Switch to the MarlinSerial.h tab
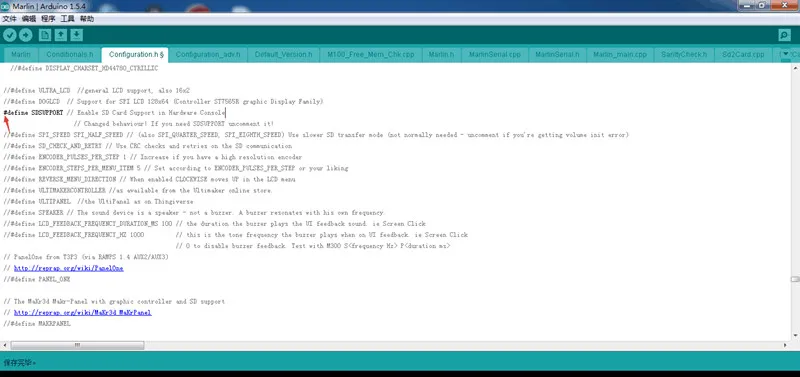Image resolution: width=800 pixels, height=377 pixels. tap(557, 55)
